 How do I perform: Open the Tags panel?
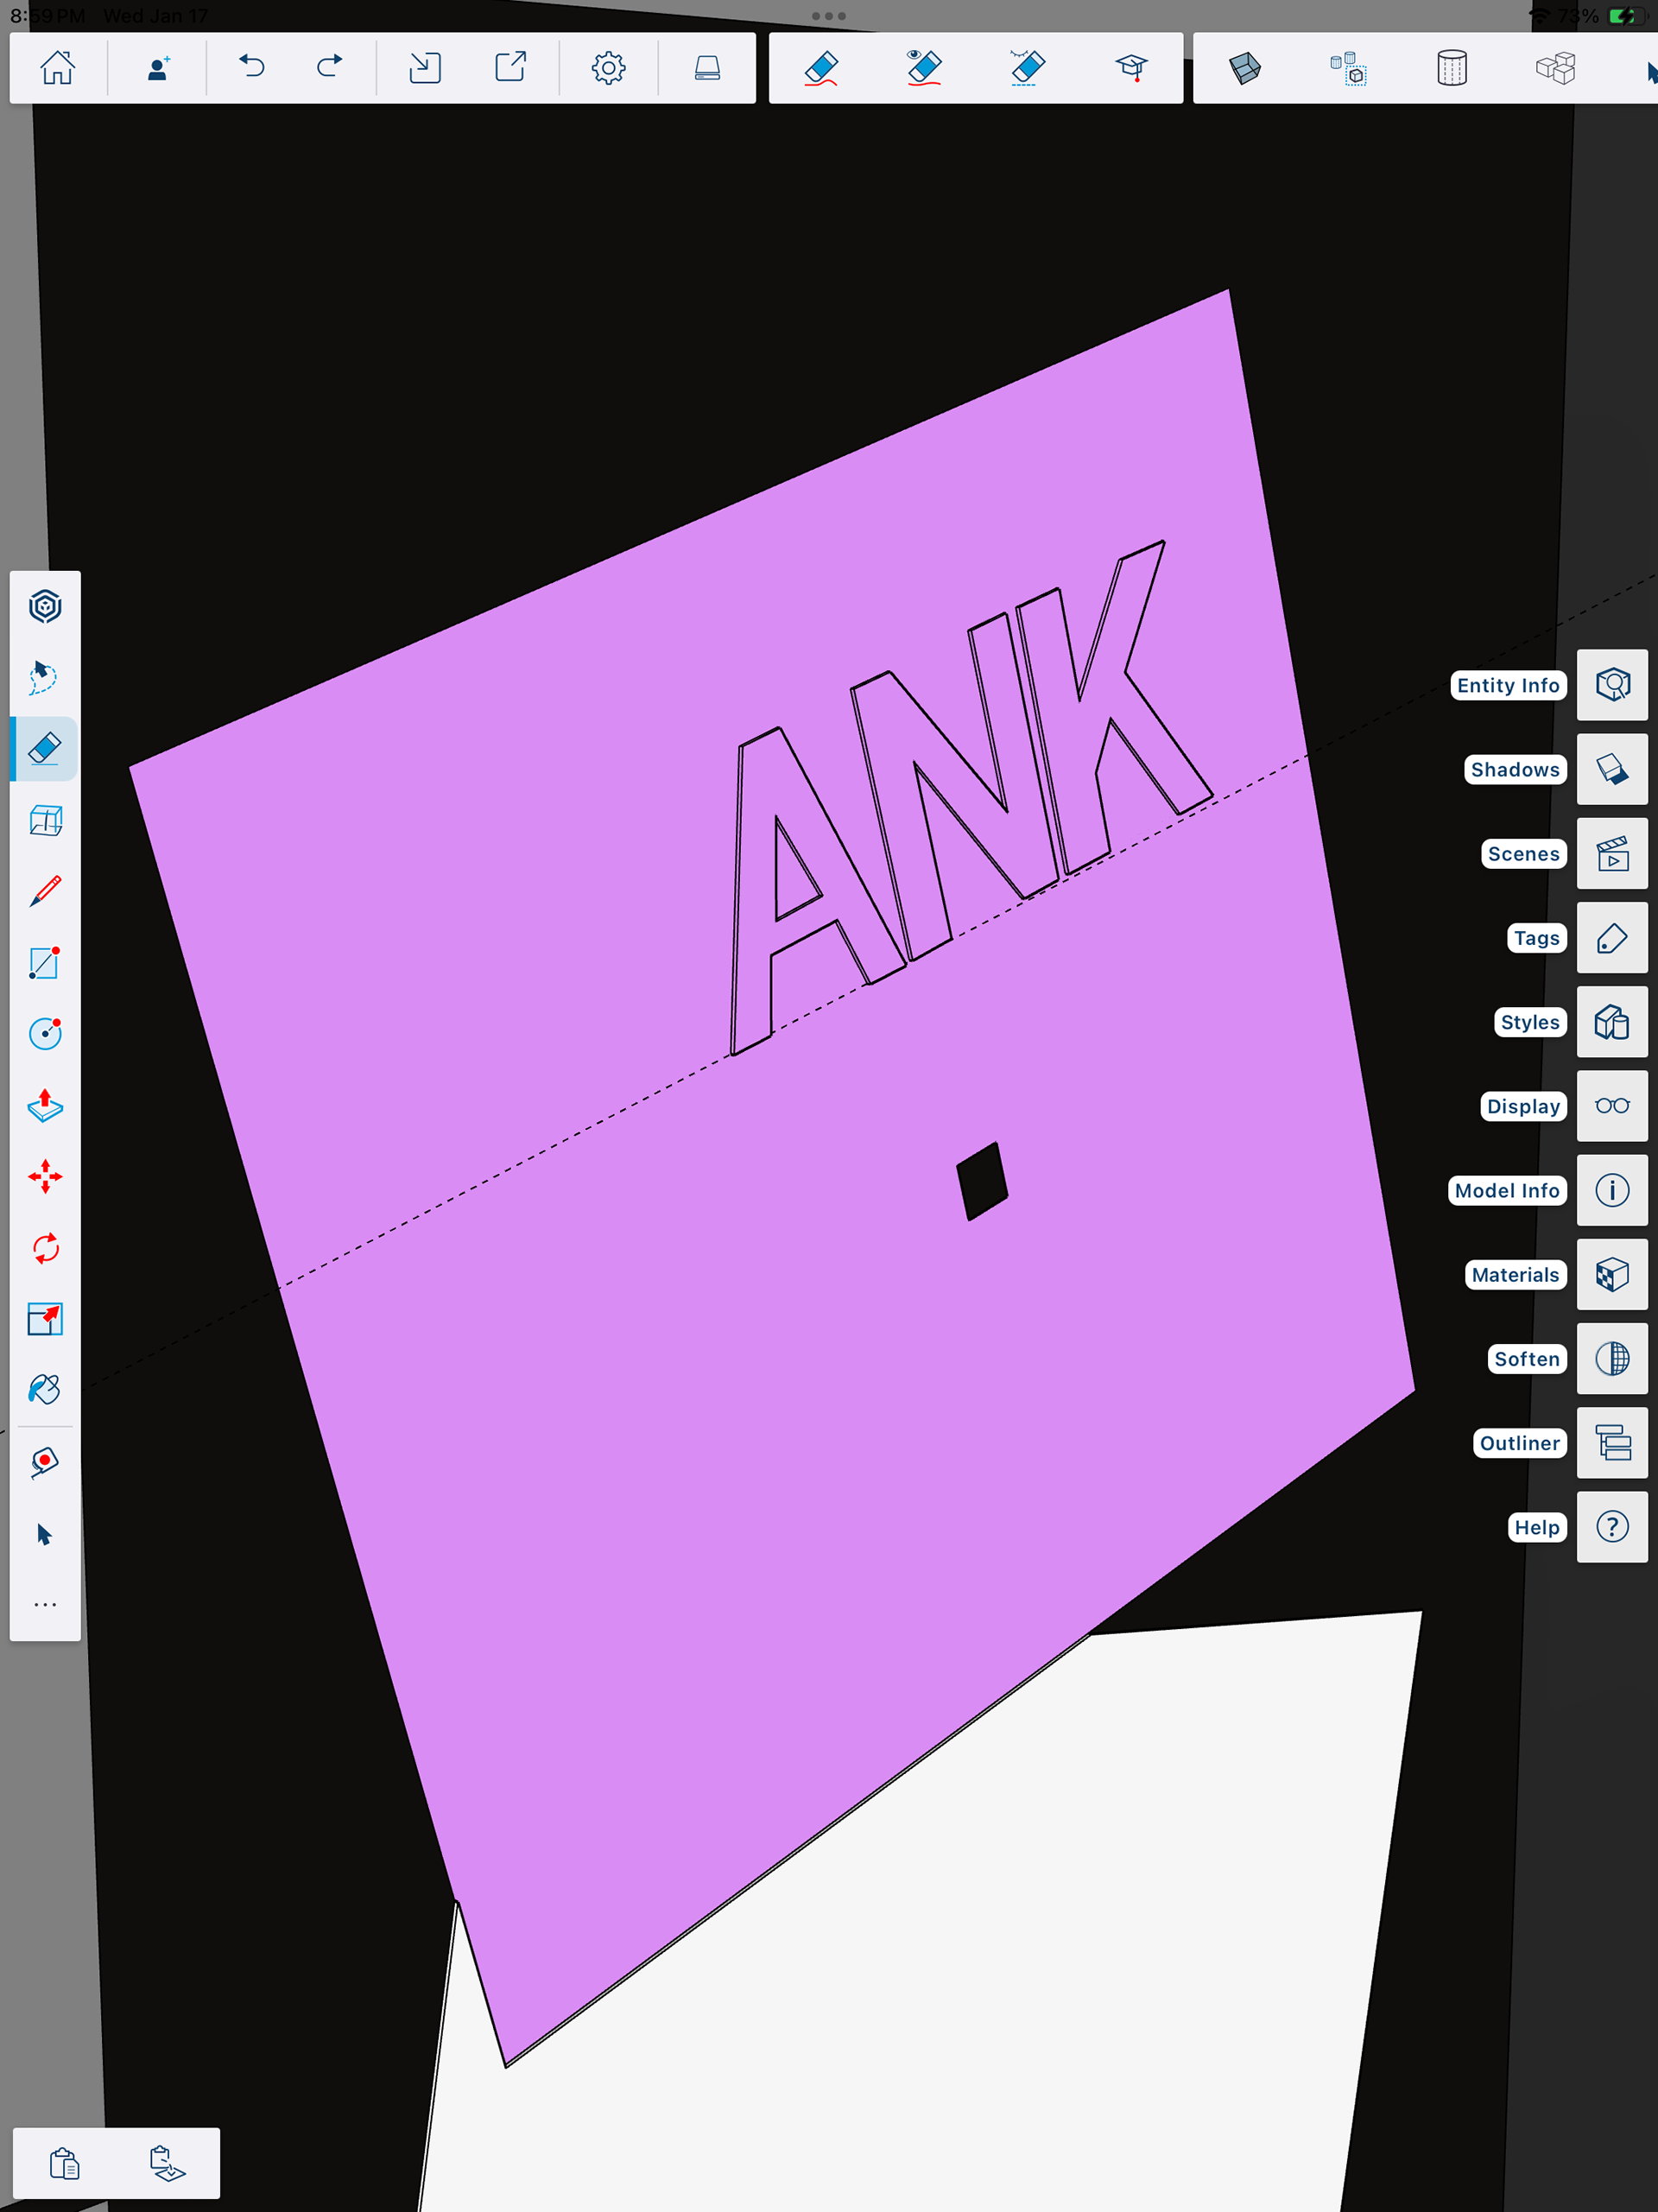pyautogui.click(x=1612, y=938)
